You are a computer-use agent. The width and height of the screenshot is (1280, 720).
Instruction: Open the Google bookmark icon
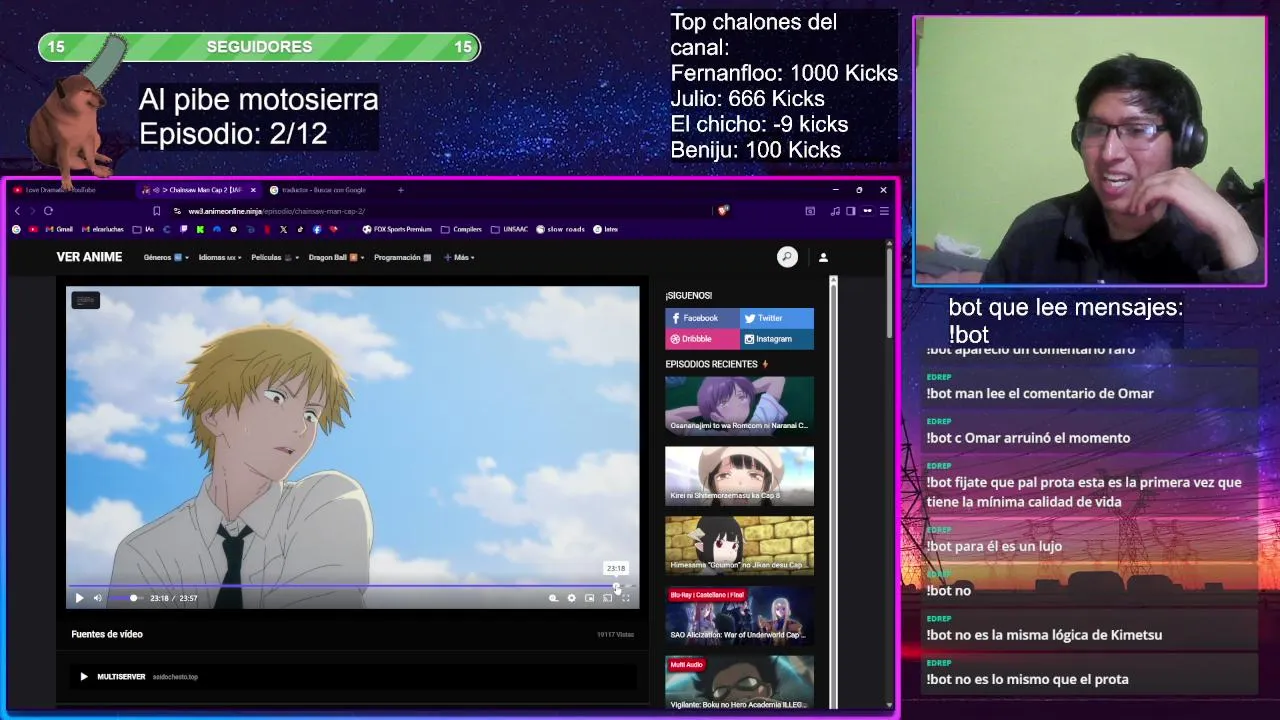point(16,229)
